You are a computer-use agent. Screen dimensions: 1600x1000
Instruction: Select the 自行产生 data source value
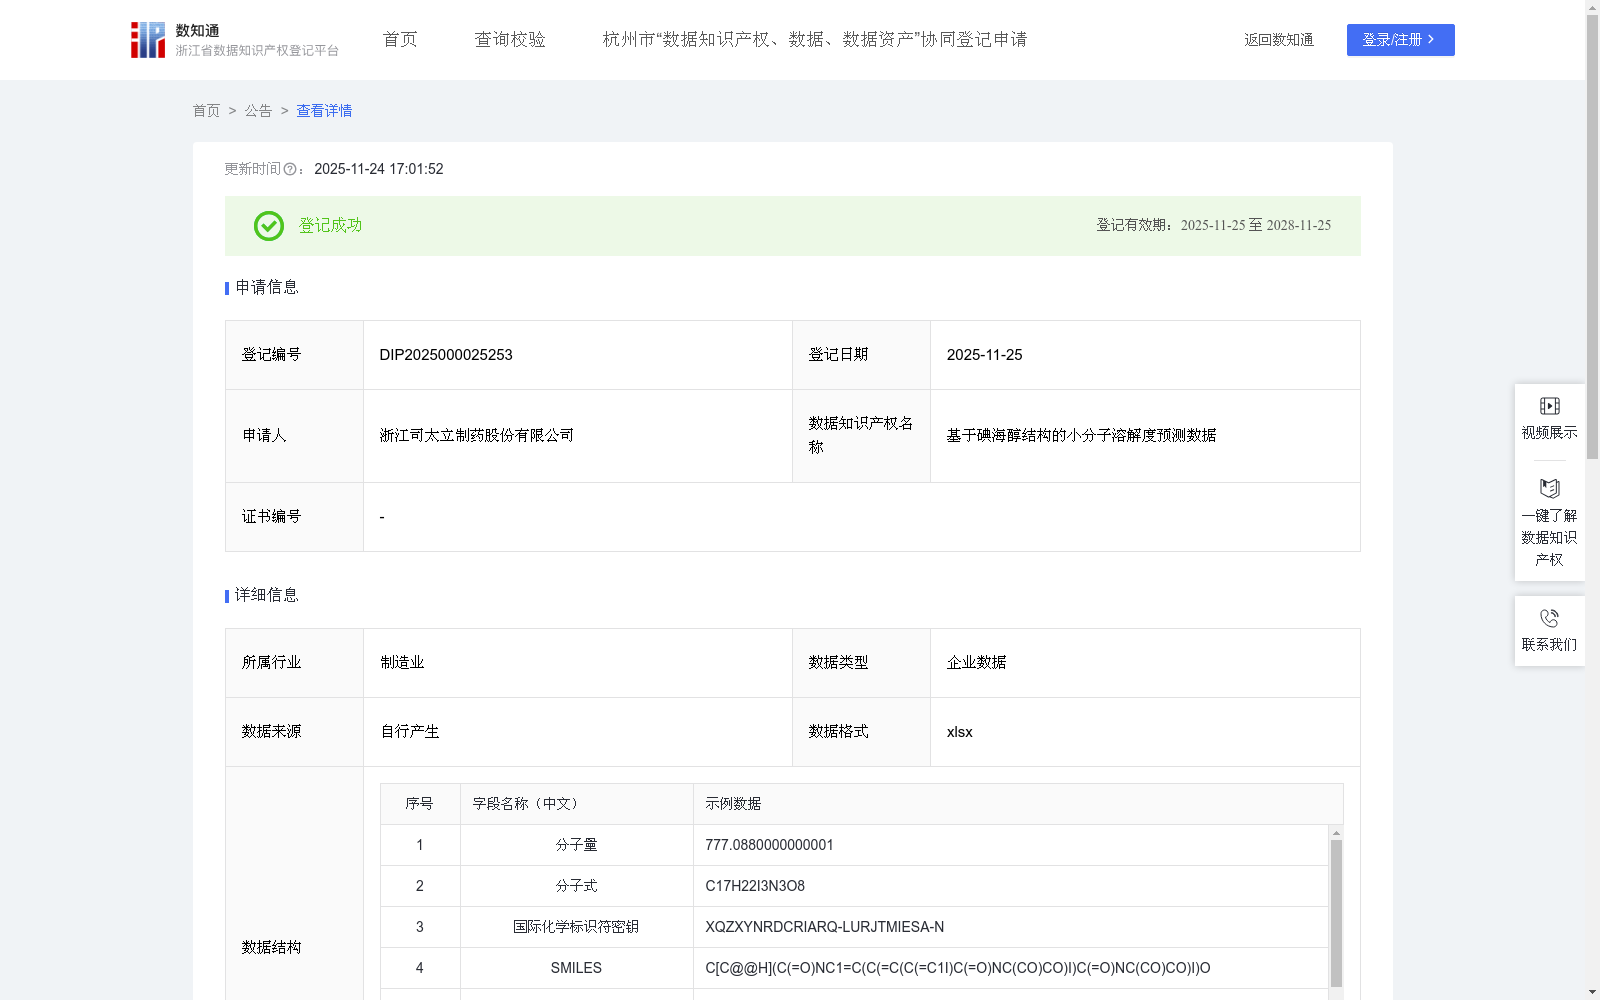point(410,732)
